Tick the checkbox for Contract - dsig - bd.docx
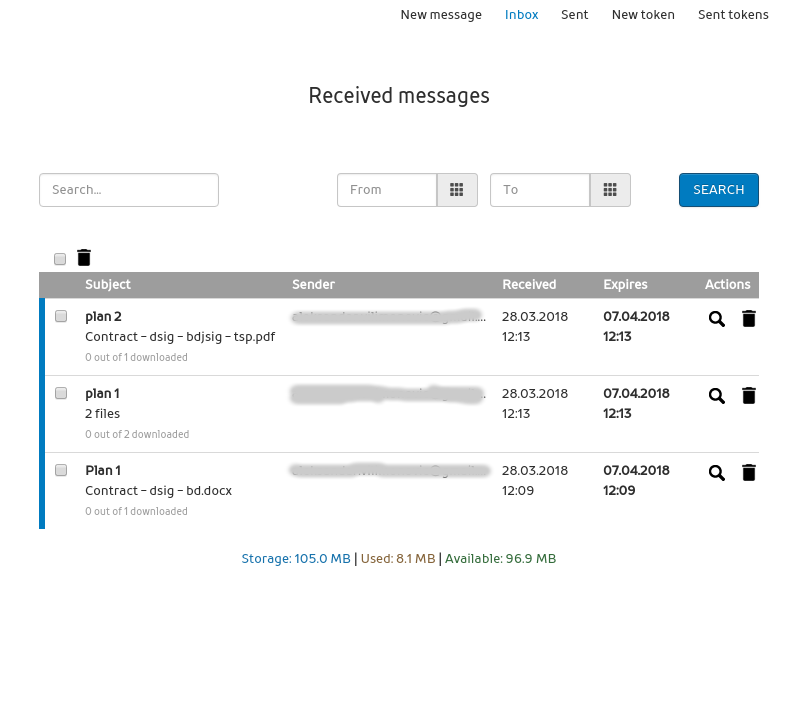Viewport: 797px width, 714px height. tap(61, 470)
